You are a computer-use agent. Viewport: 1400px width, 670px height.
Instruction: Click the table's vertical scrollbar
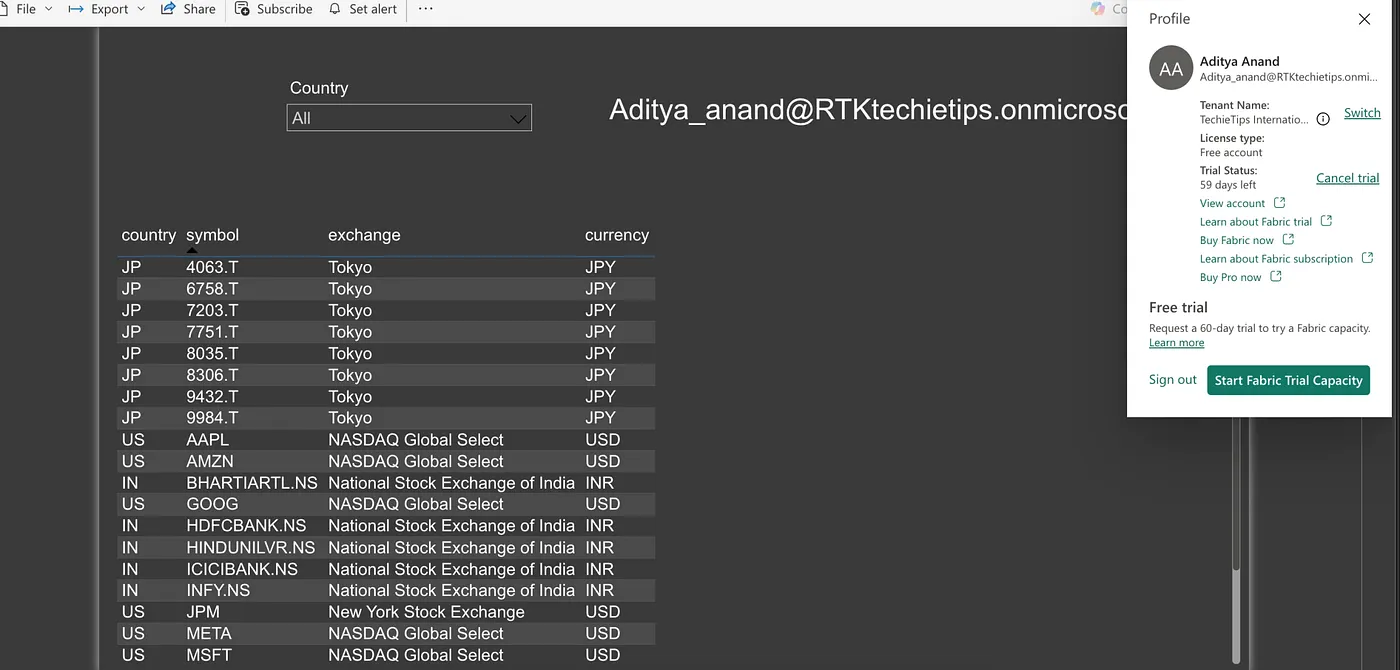tap(1236, 540)
